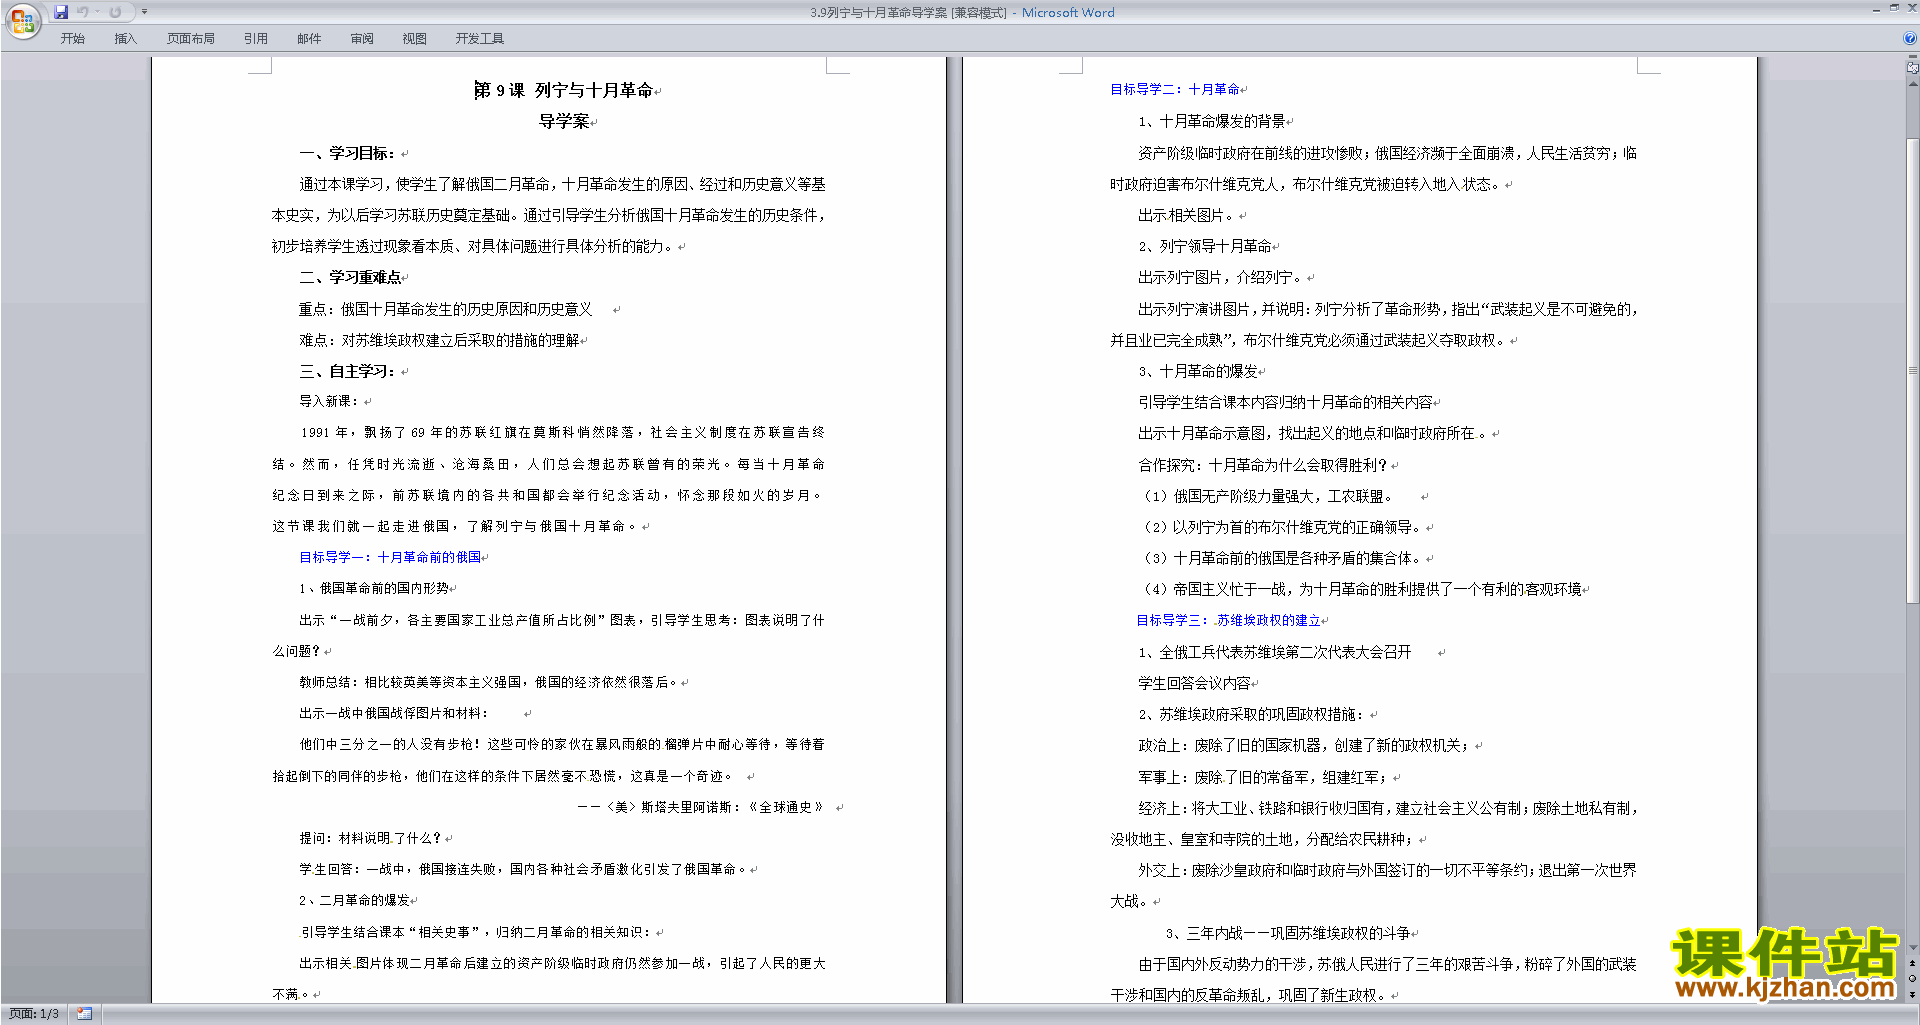
Task: Click blue heading '目标导学二:十月革命'
Action: click(x=1175, y=89)
